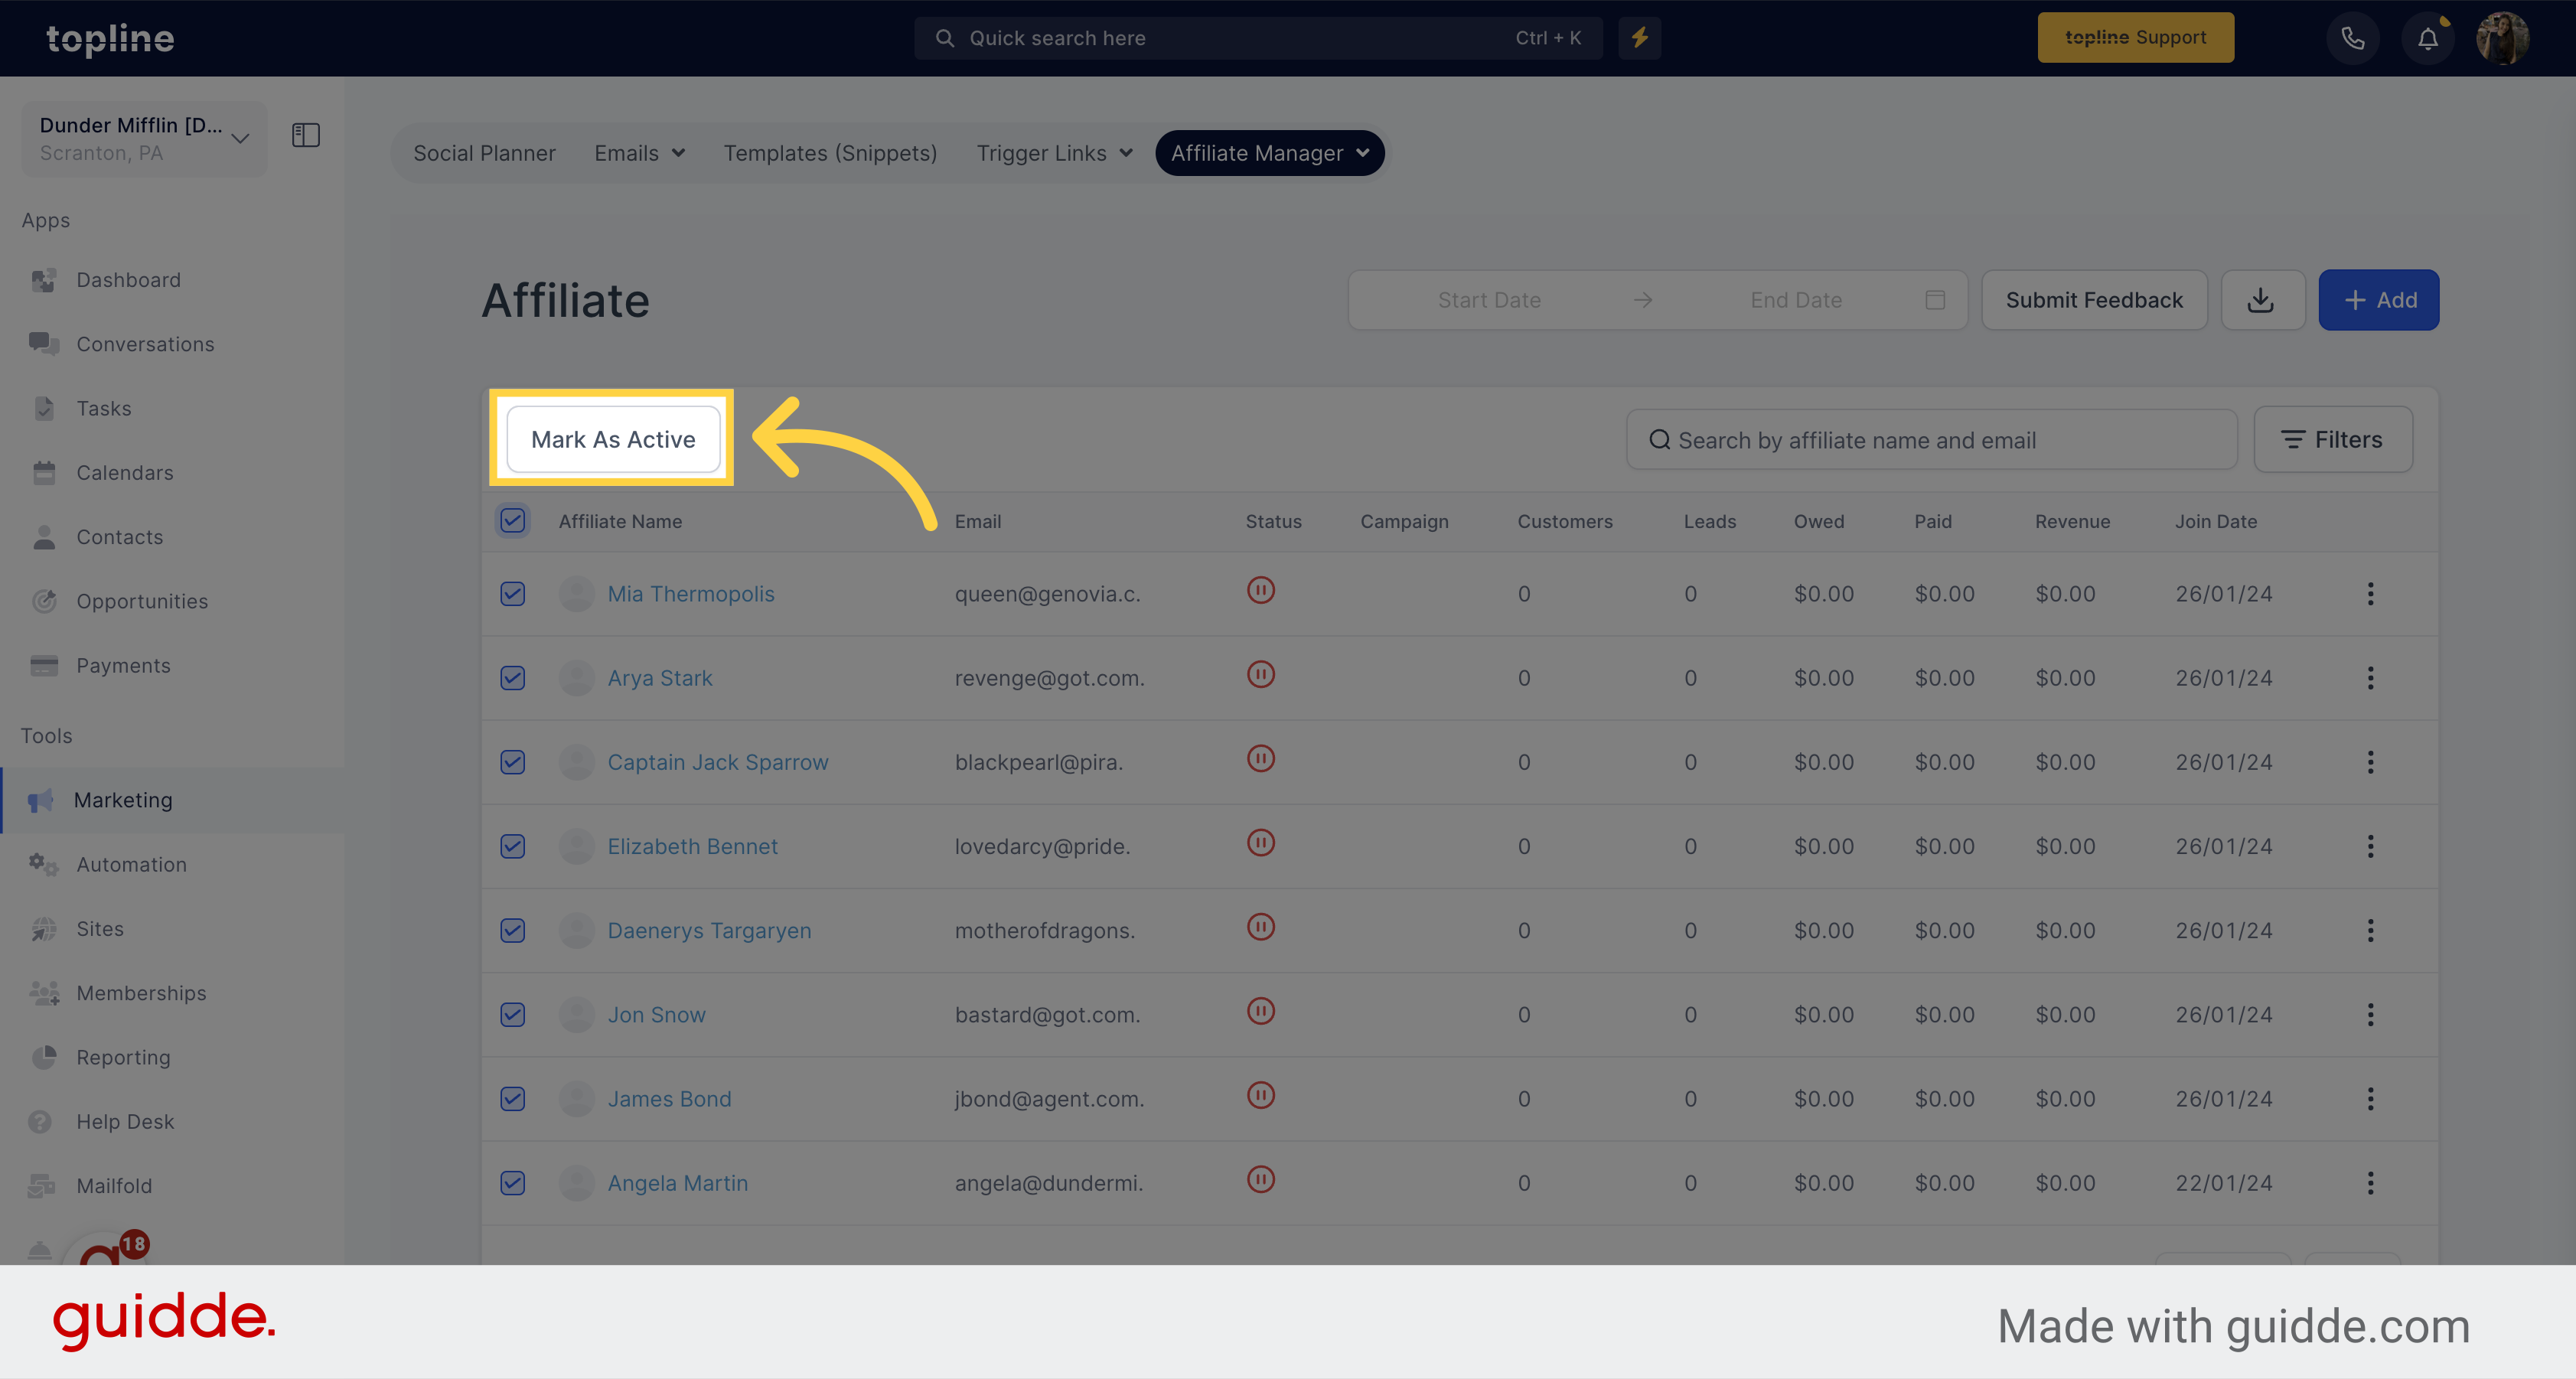
Task: Toggle checkbox for Daenerys Targaryen
Action: [514, 929]
